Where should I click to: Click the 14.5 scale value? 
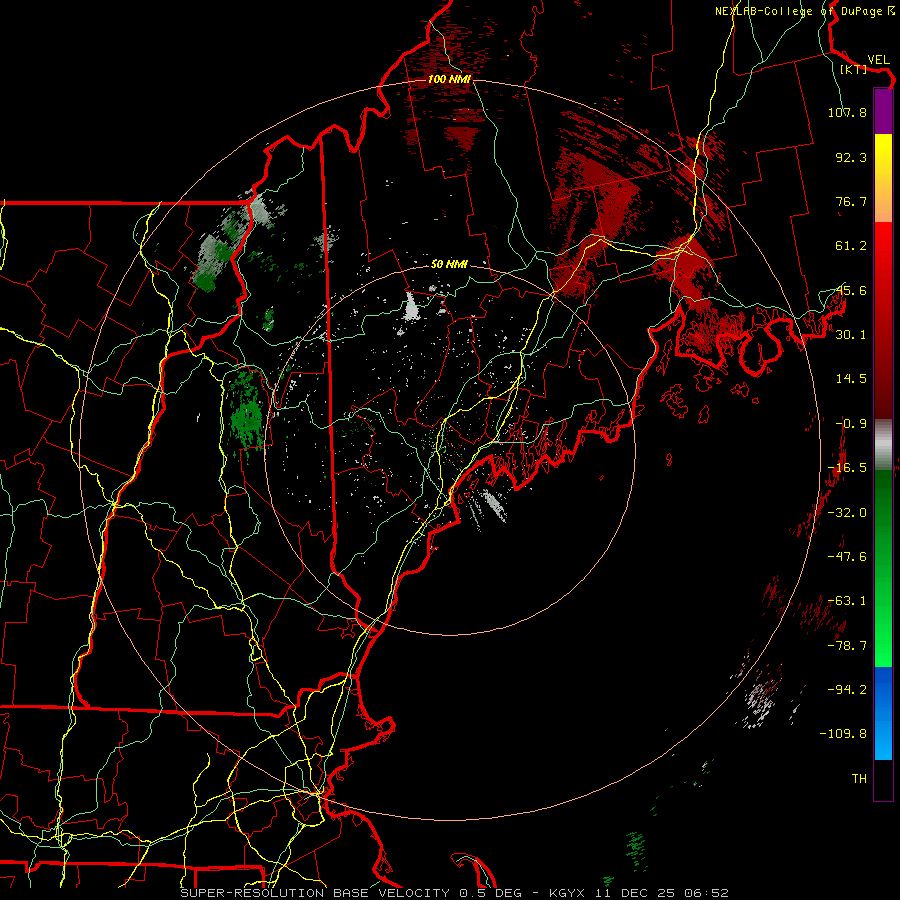[x=851, y=379]
